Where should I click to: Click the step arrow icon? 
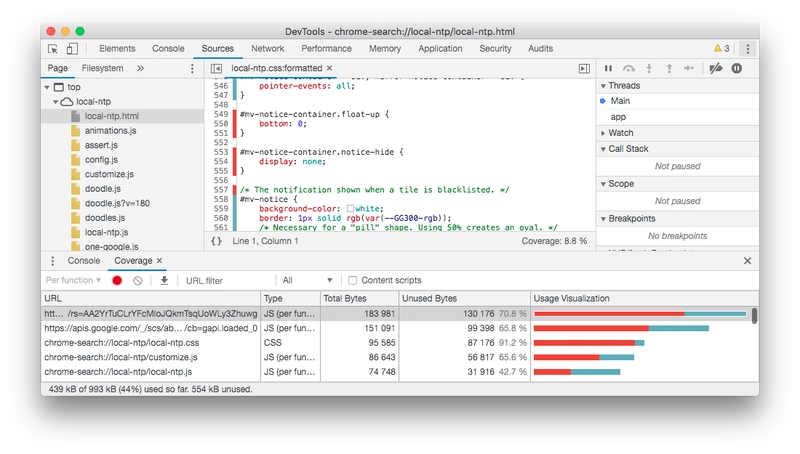point(689,68)
